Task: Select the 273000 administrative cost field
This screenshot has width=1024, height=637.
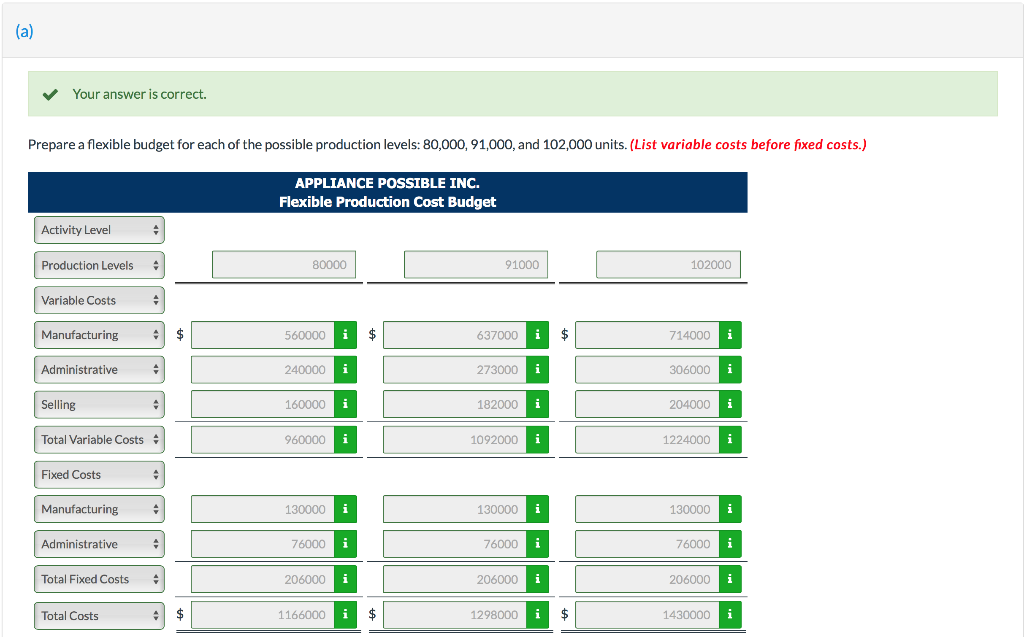Action: point(455,370)
